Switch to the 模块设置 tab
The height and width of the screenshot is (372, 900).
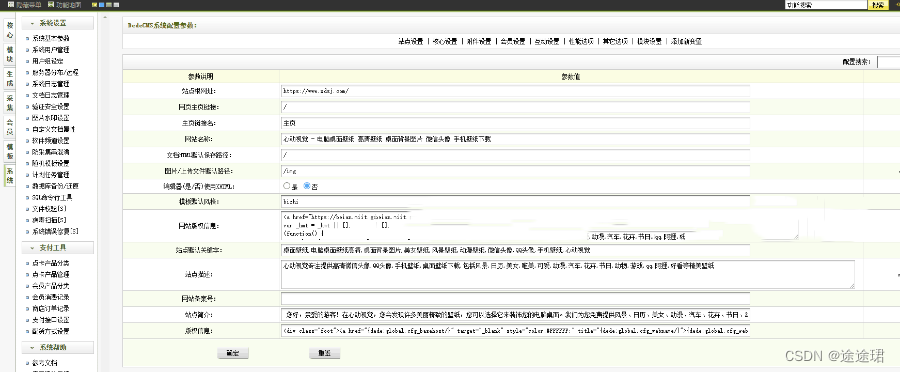[x=649, y=41]
